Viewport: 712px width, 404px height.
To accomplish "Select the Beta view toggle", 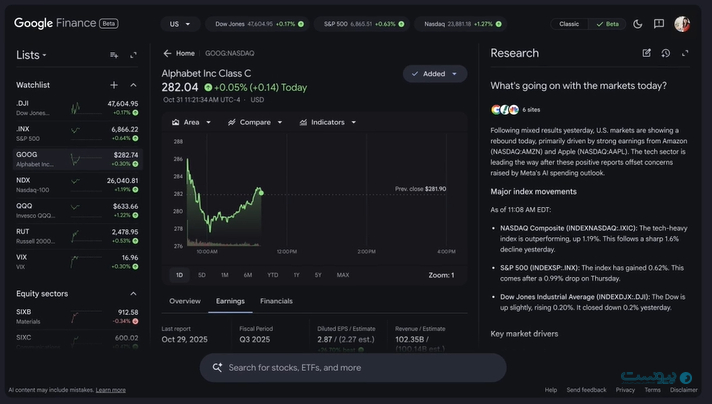I will (607, 23).
